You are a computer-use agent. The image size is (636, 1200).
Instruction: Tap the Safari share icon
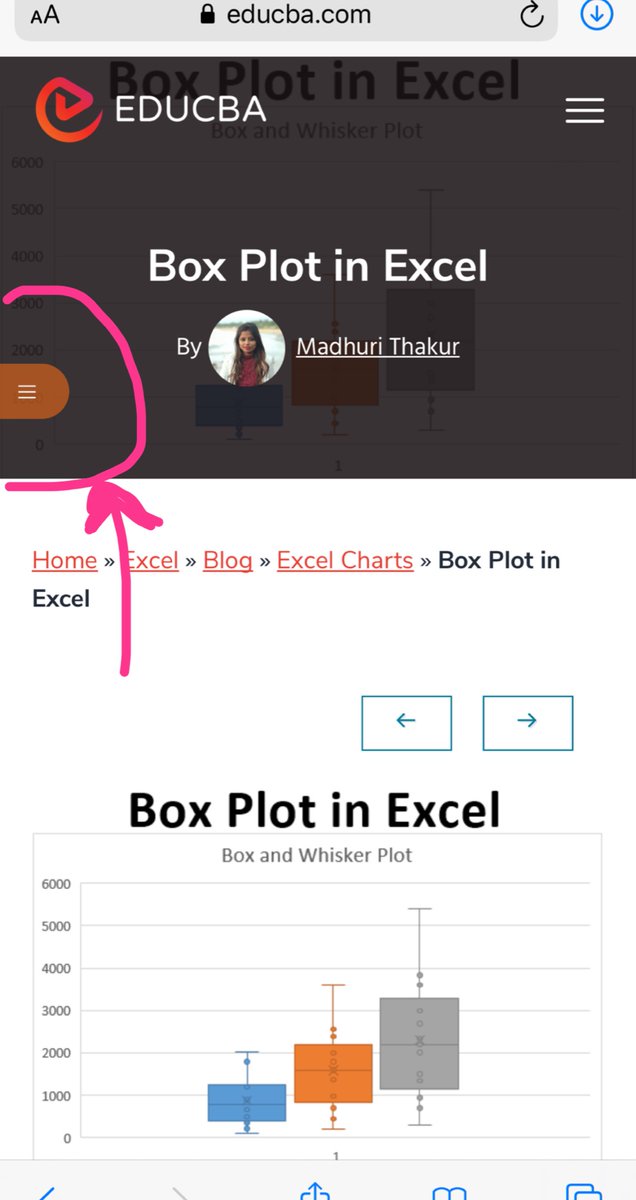tap(315, 1191)
